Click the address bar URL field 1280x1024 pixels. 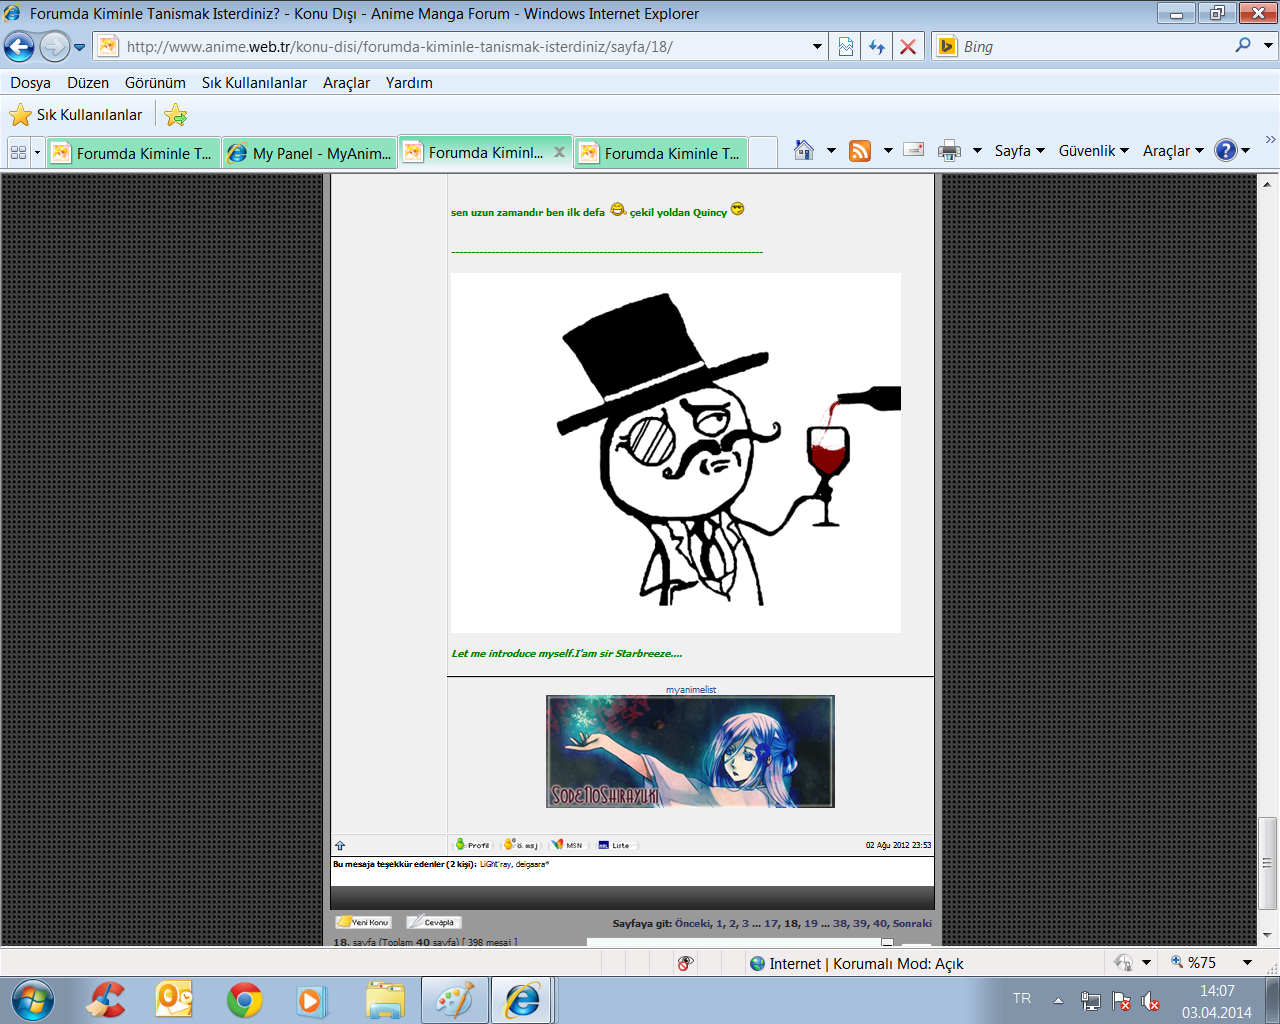452,47
